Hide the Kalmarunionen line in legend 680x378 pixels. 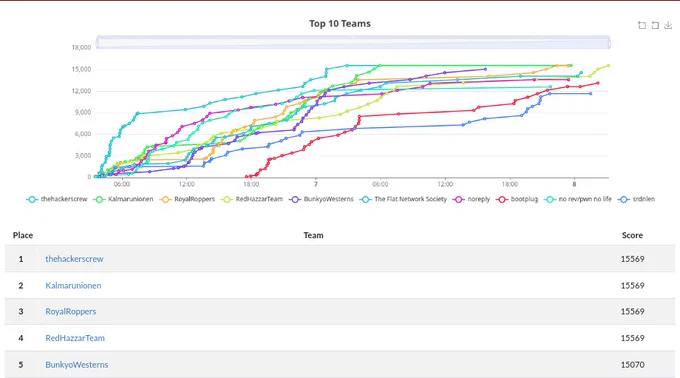[x=124, y=199]
